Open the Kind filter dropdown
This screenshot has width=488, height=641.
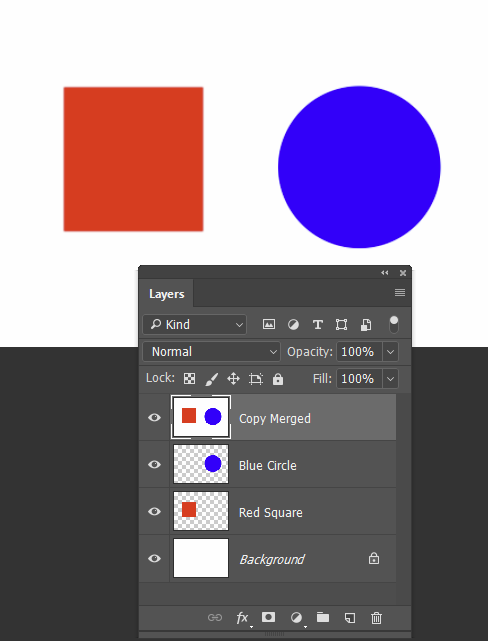[x=195, y=325]
